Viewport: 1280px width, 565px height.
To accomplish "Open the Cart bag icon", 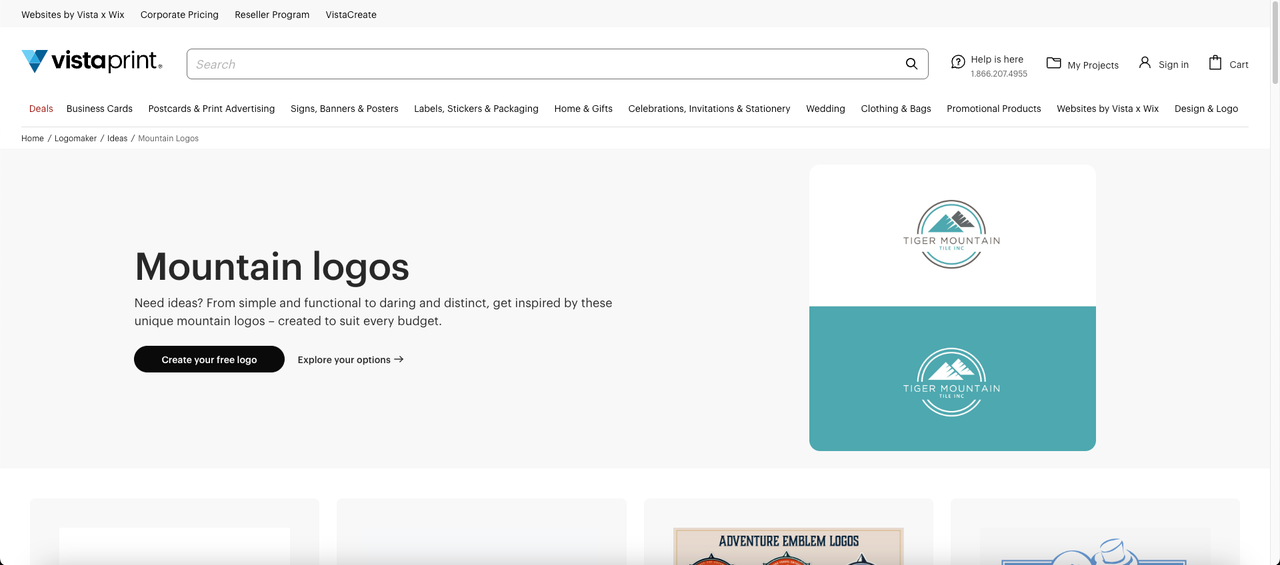I will (x=1215, y=63).
